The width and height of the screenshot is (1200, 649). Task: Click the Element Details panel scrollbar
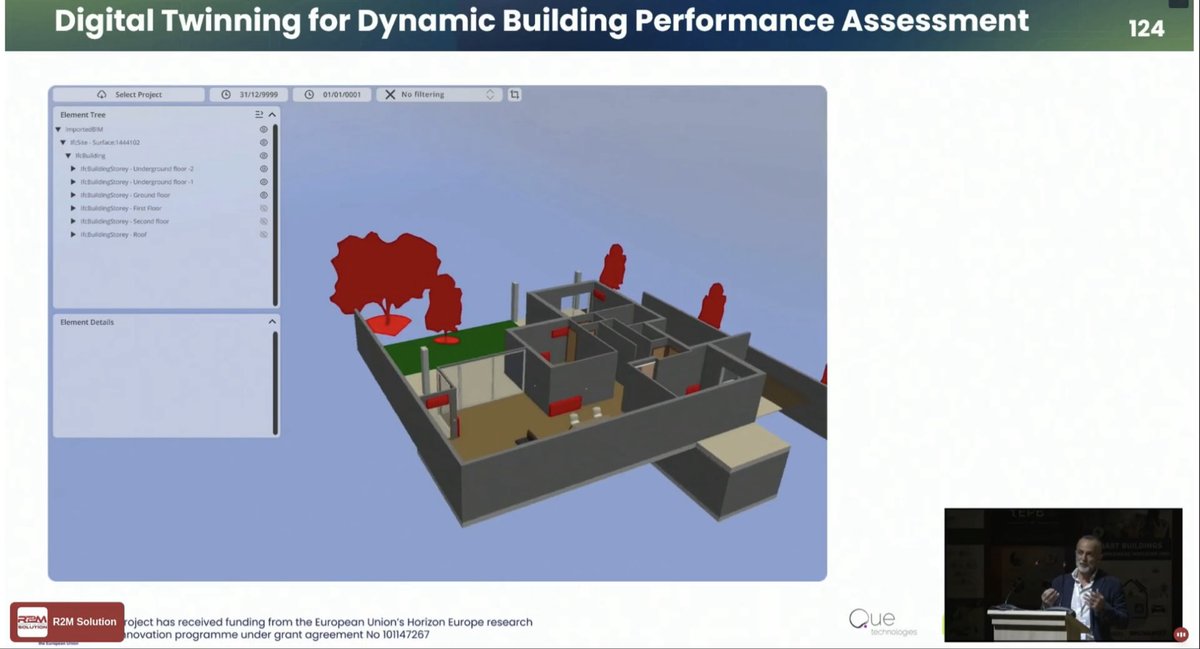coord(275,382)
